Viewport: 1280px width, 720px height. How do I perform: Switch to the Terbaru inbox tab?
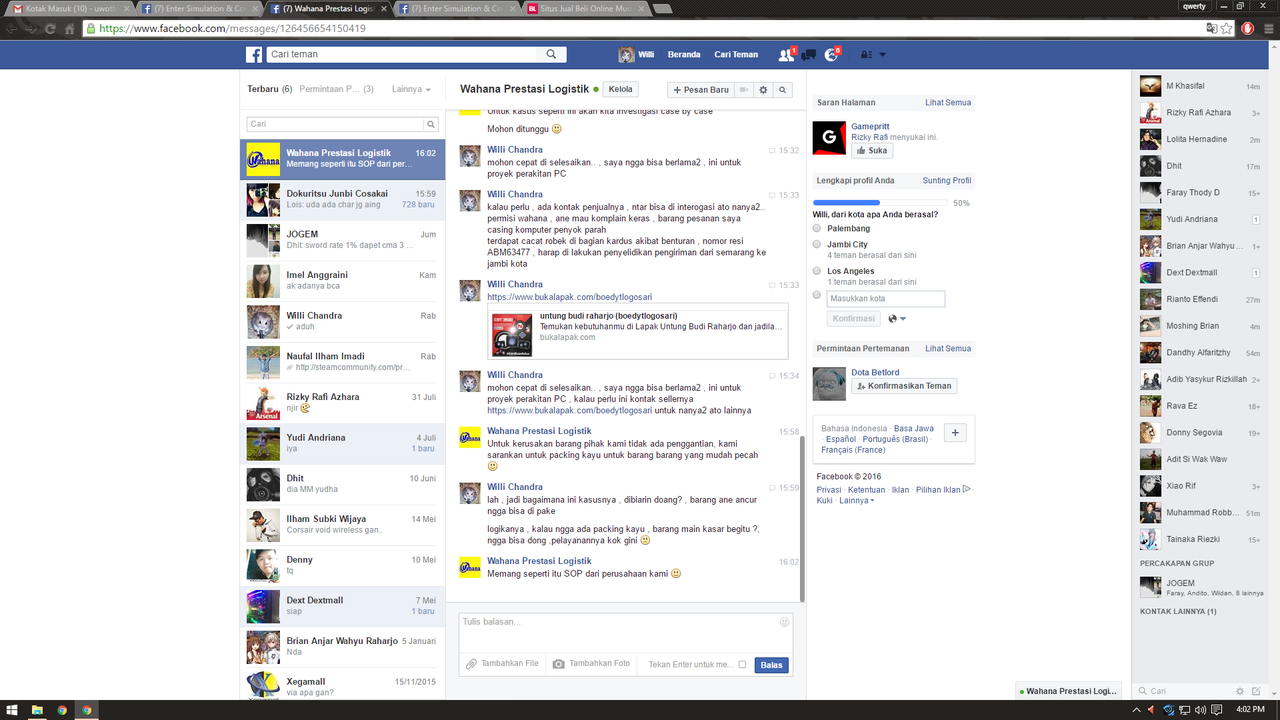269,89
